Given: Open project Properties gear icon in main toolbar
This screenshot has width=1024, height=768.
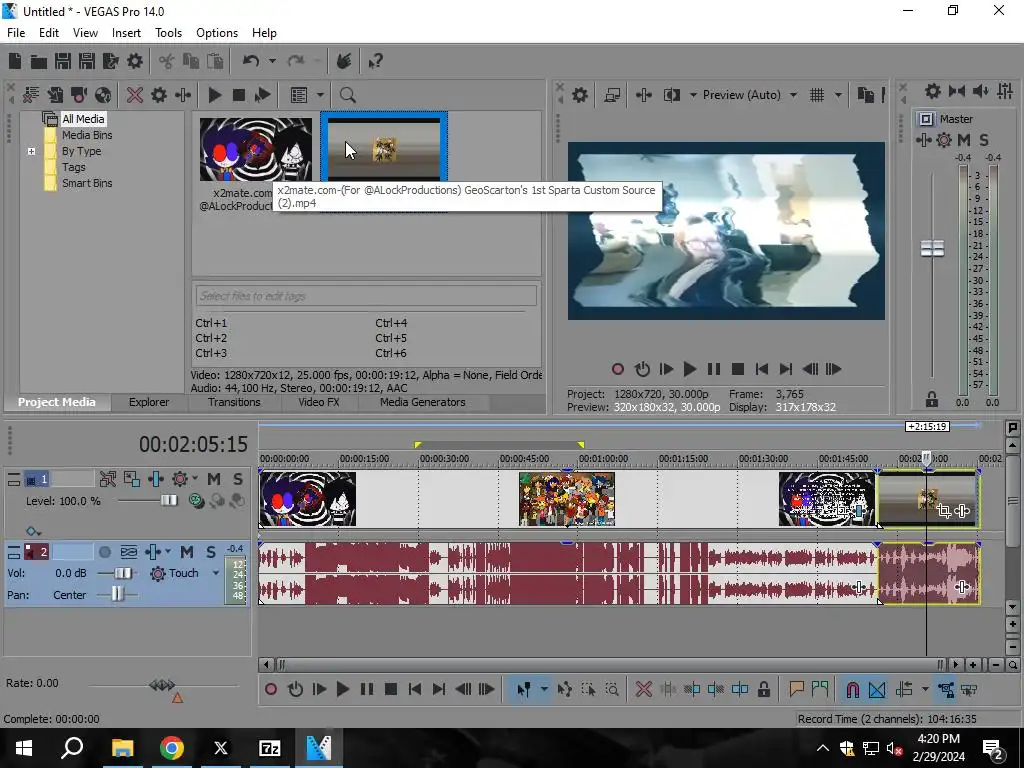Looking at the screenshot, I should (135, 61).
